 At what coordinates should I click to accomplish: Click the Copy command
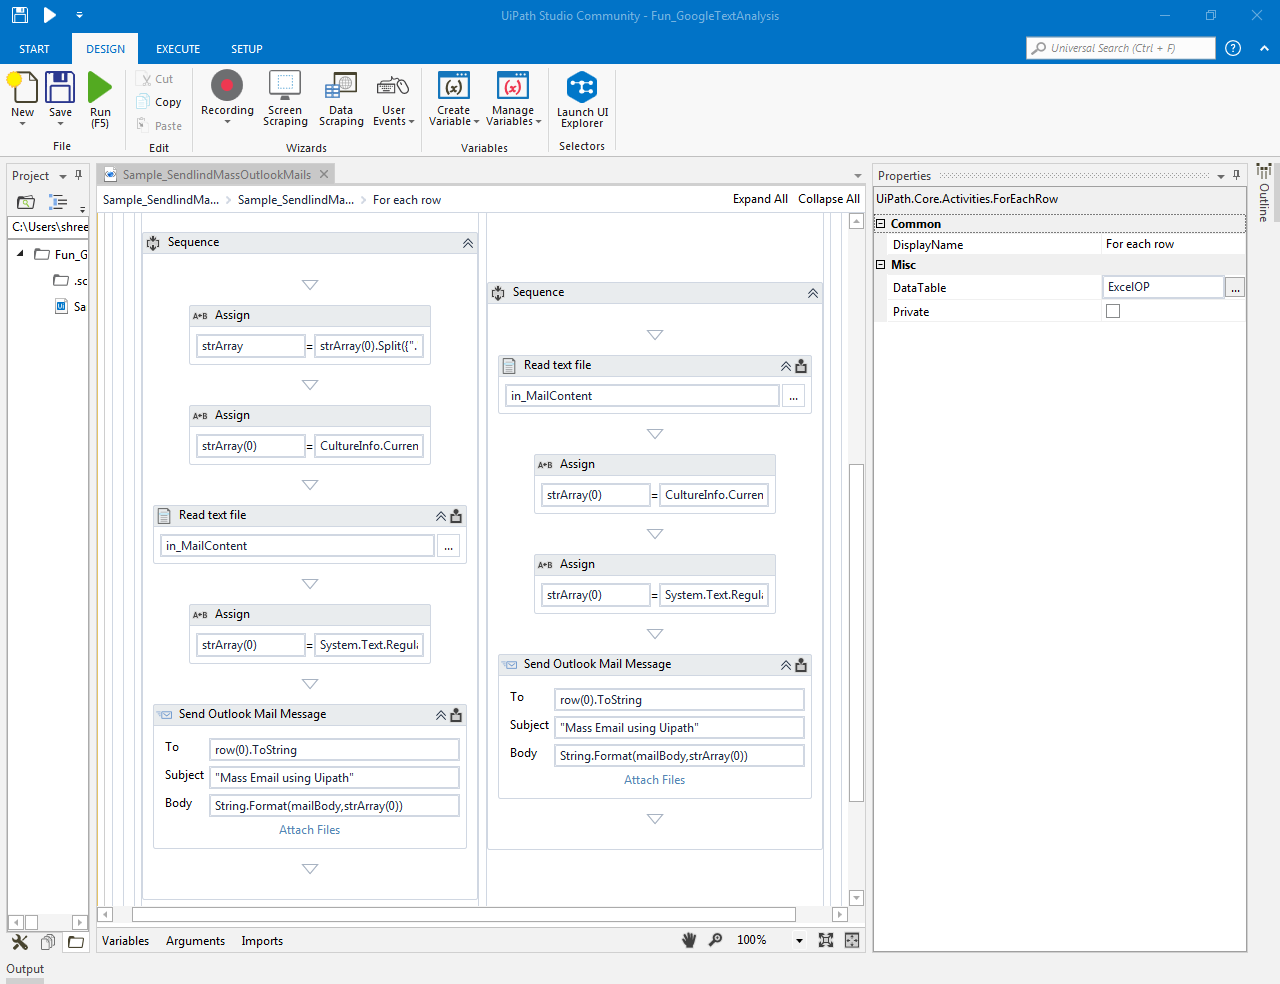[160, 102]
